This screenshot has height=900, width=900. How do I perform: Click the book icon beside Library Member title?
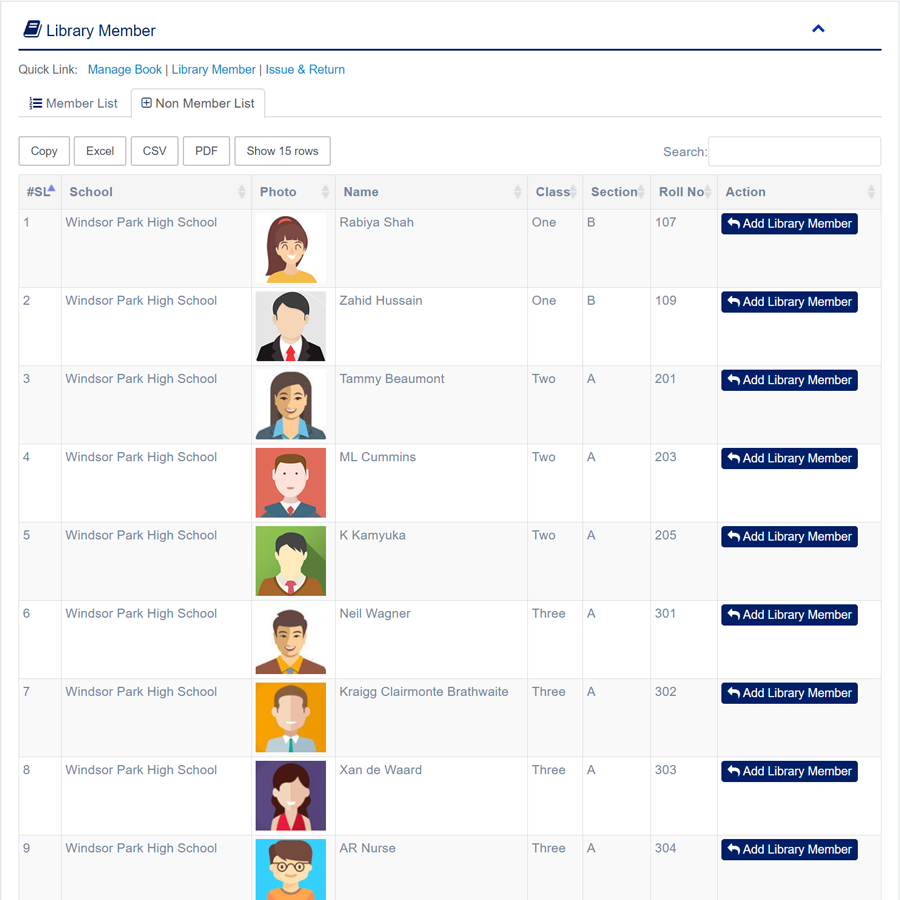click(32, 30)
